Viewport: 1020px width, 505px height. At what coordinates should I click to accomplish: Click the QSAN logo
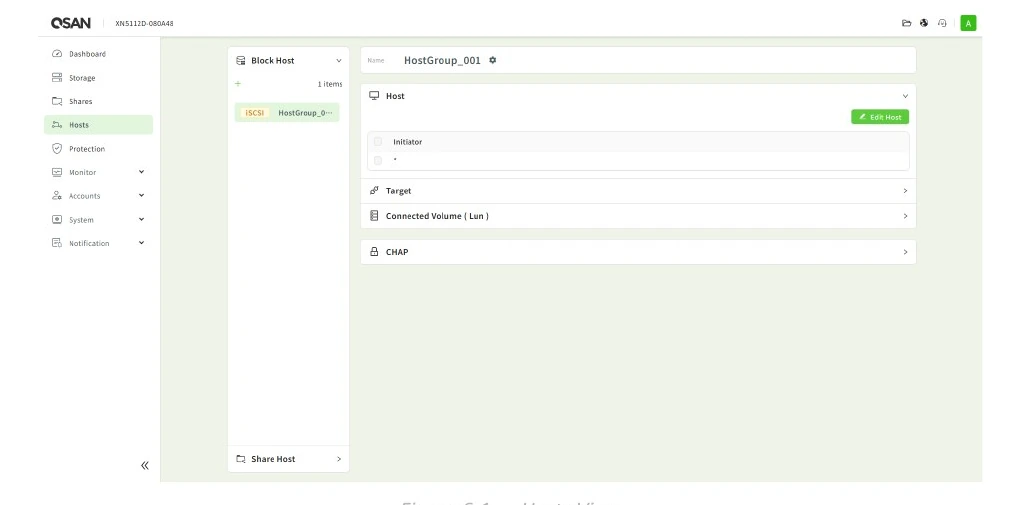point(70,23)
